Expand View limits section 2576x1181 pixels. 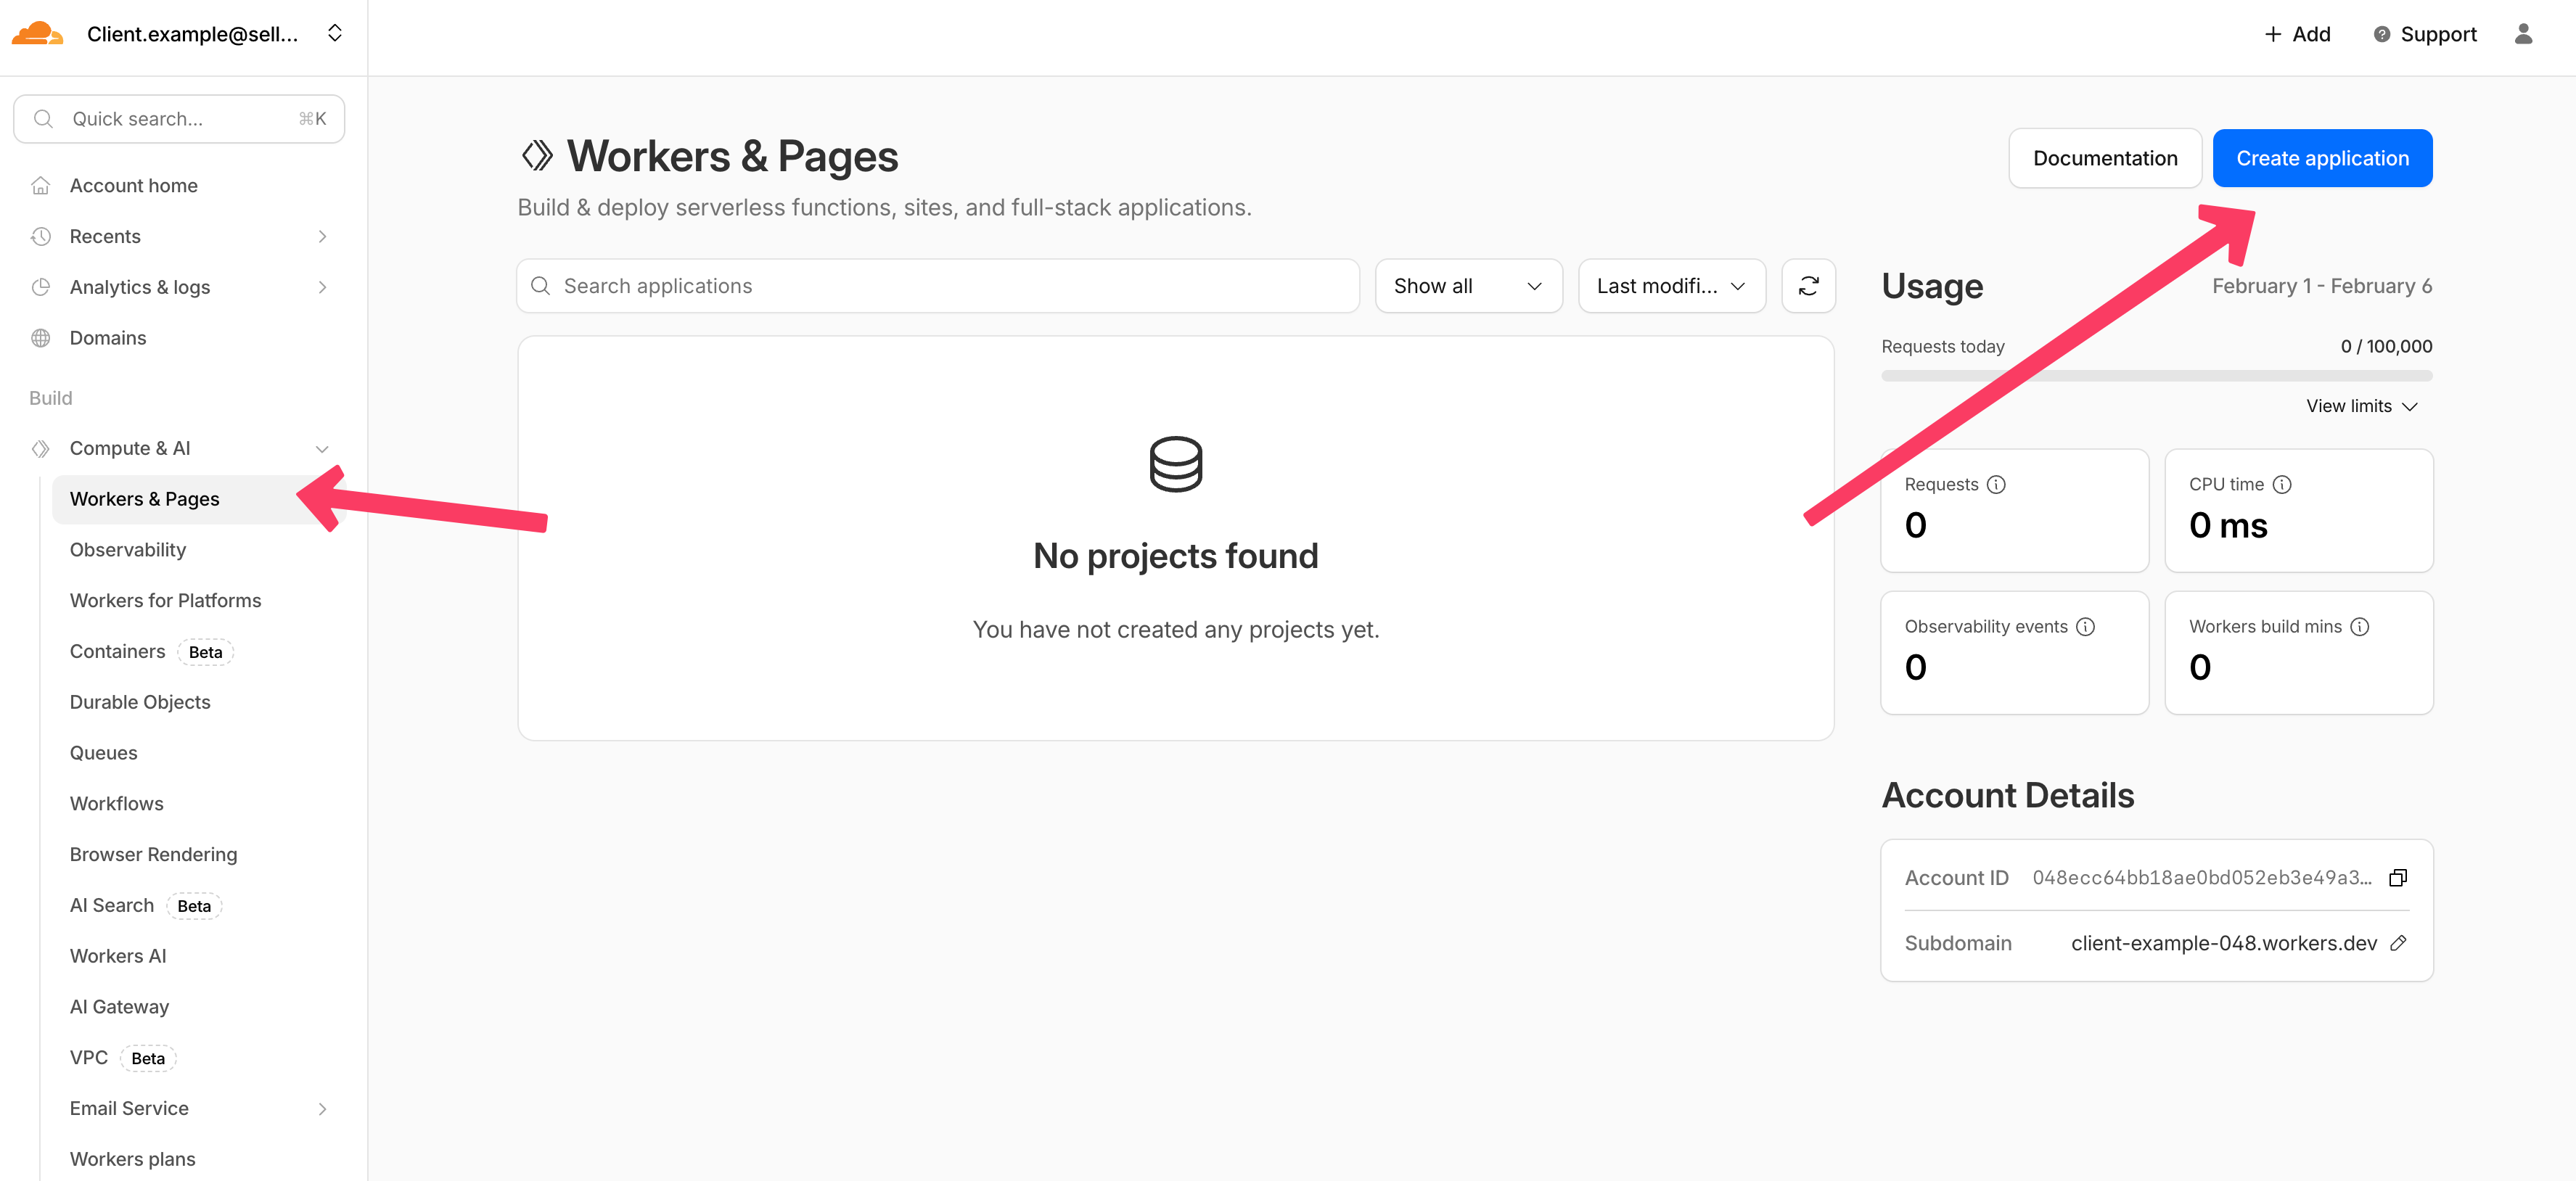(2360, 406)
